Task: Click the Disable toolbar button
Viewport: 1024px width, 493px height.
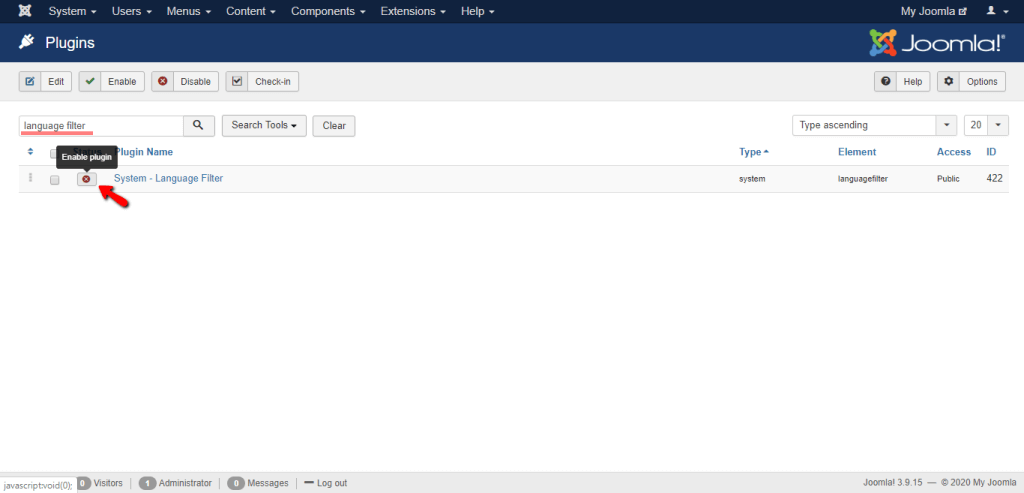Action: click(x=185, y=82)
